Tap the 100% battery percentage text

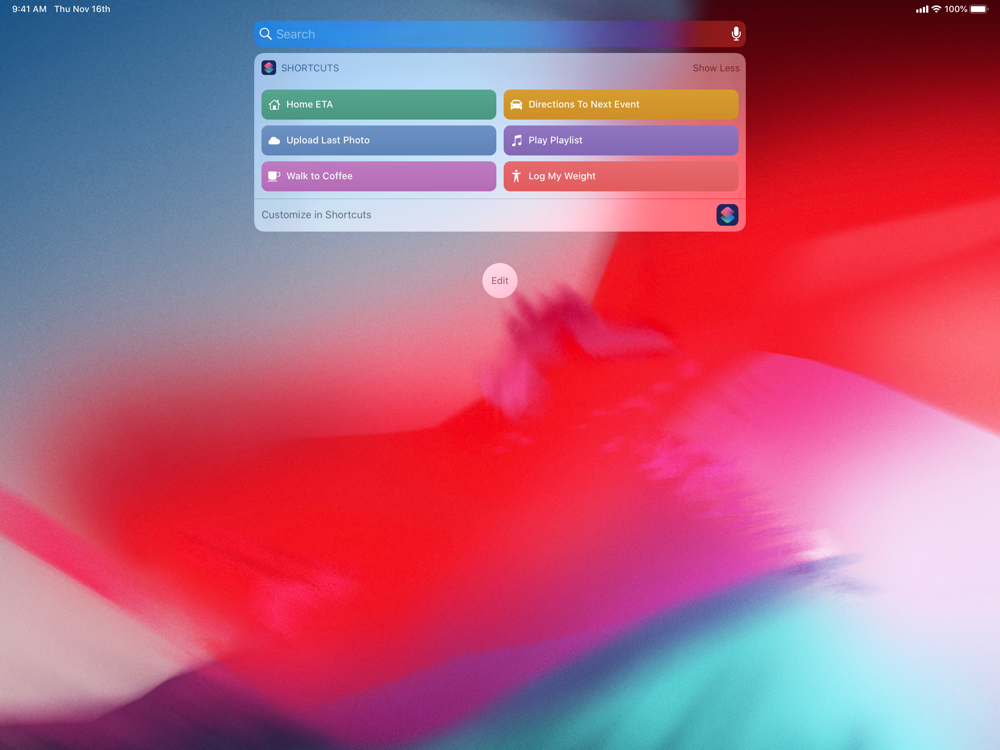(955, 9)
